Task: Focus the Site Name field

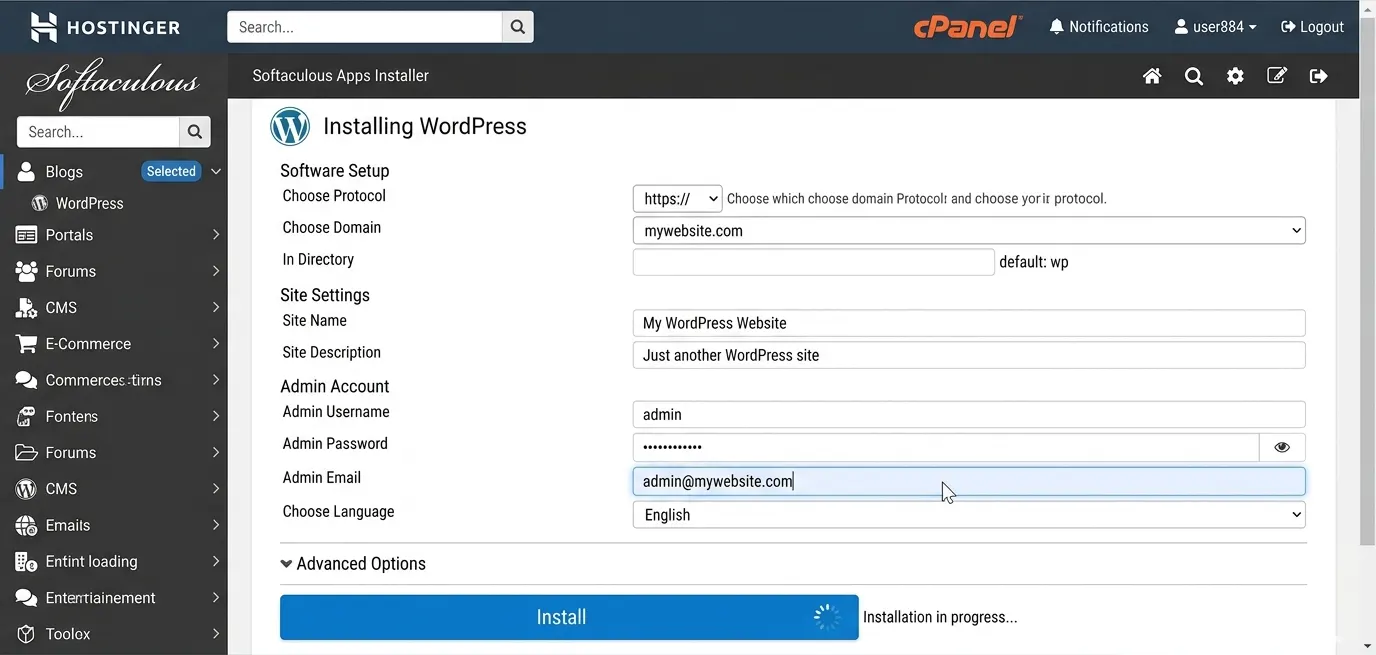Action: (969, 323)
